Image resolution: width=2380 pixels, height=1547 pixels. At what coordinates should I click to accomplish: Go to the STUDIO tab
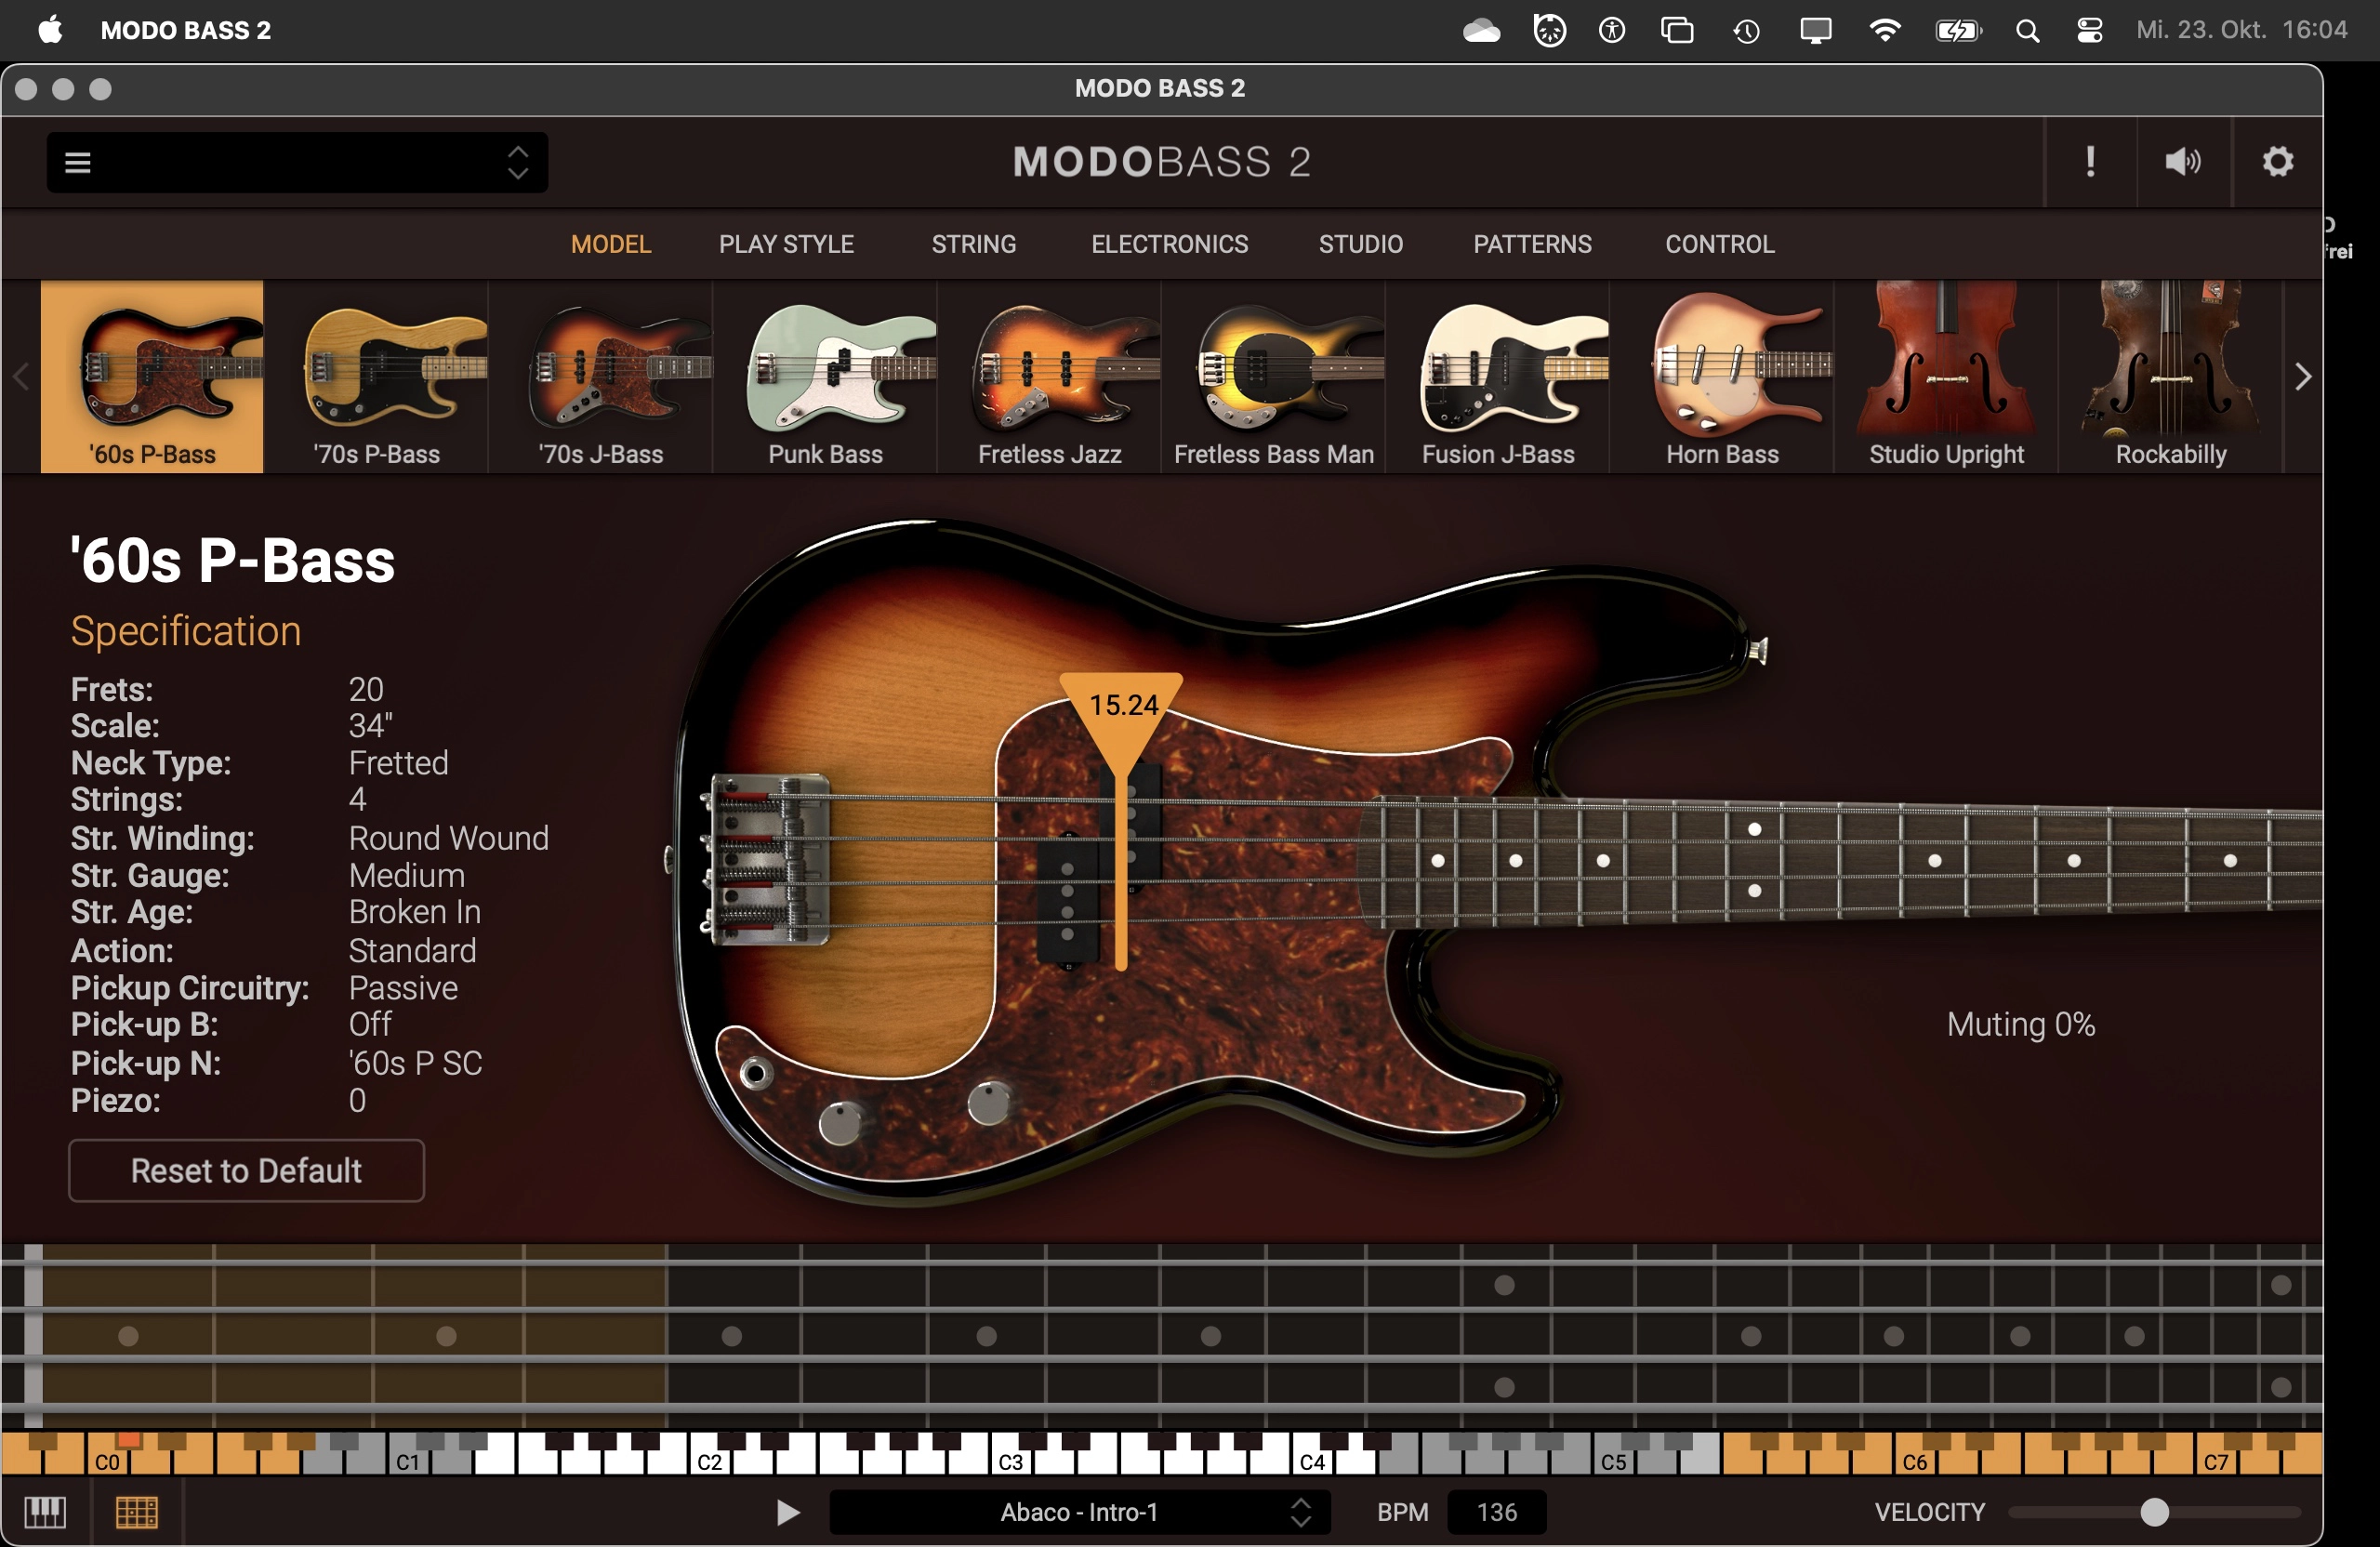1360,244
